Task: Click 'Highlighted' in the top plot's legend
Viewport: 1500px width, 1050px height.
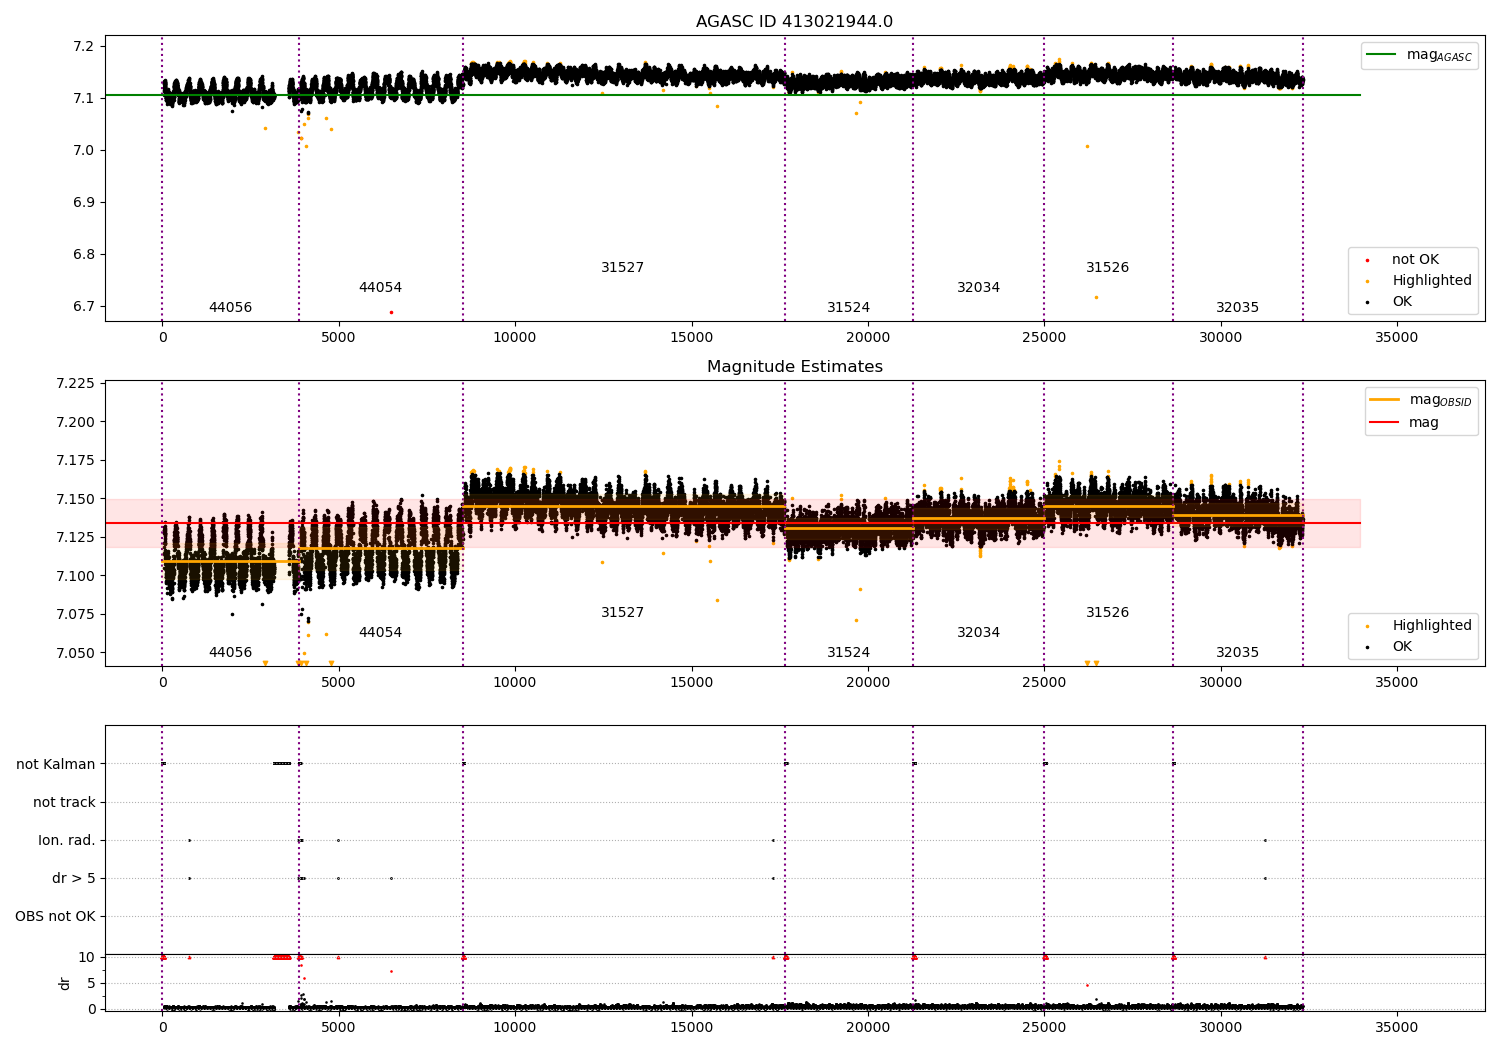Action: coord(1432,281)
